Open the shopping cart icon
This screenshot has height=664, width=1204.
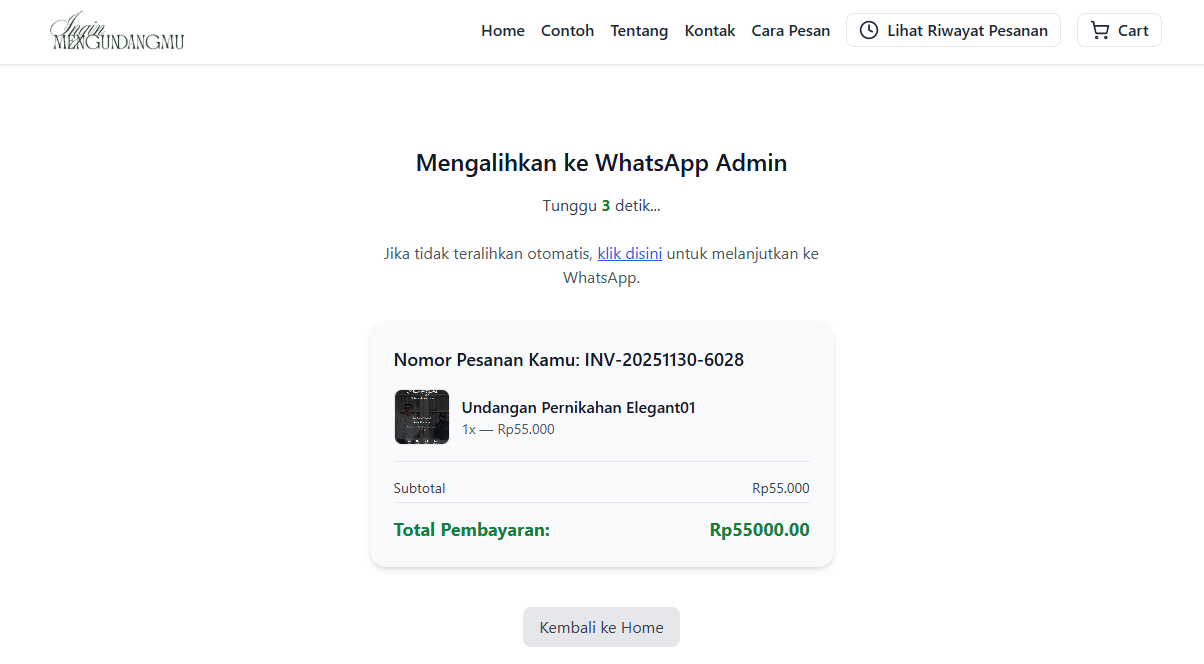click(x=1100, y=30)
